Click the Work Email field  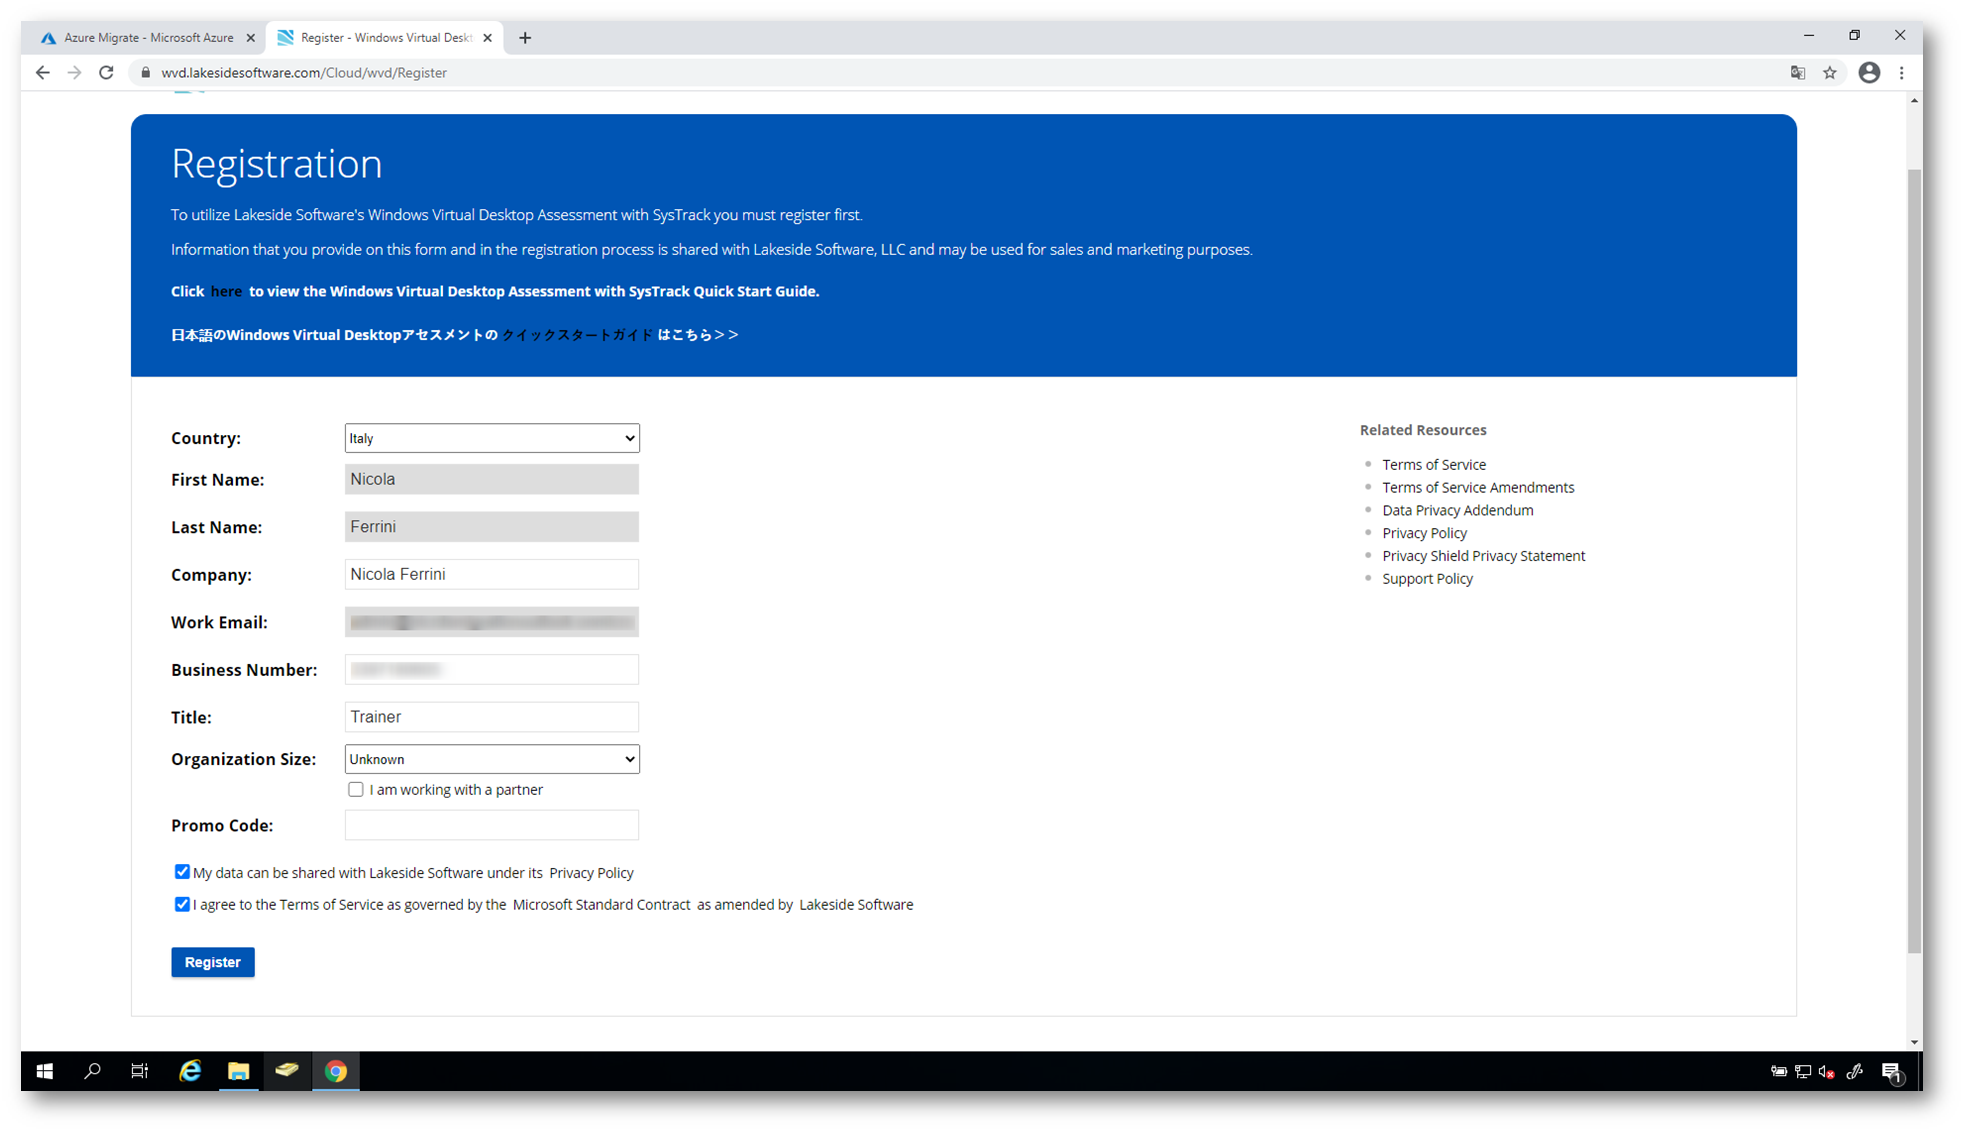coord(492,622)
